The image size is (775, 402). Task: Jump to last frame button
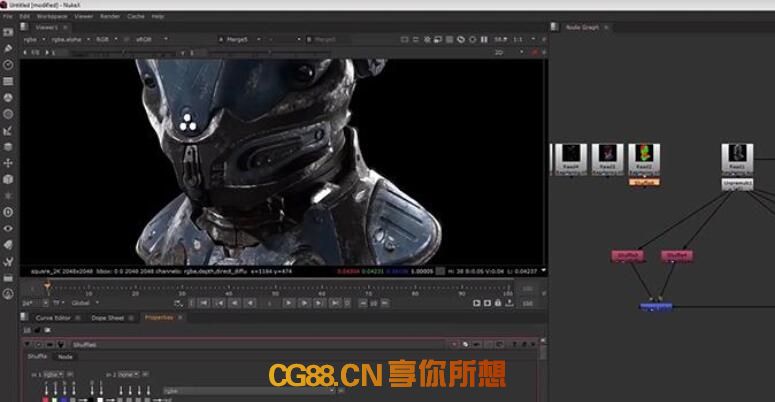click(x=335, y=303)
